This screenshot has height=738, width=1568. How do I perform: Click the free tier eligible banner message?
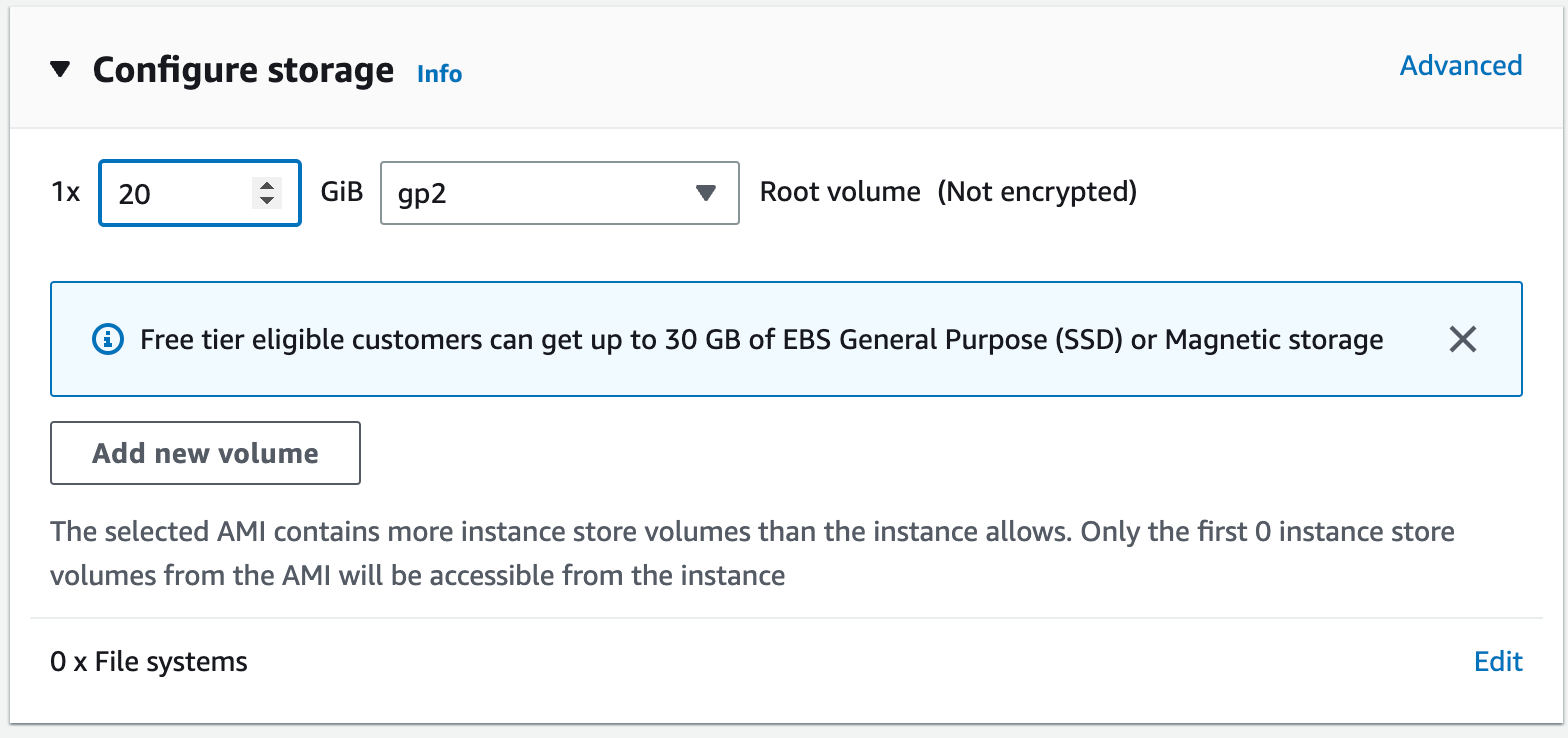762,340
